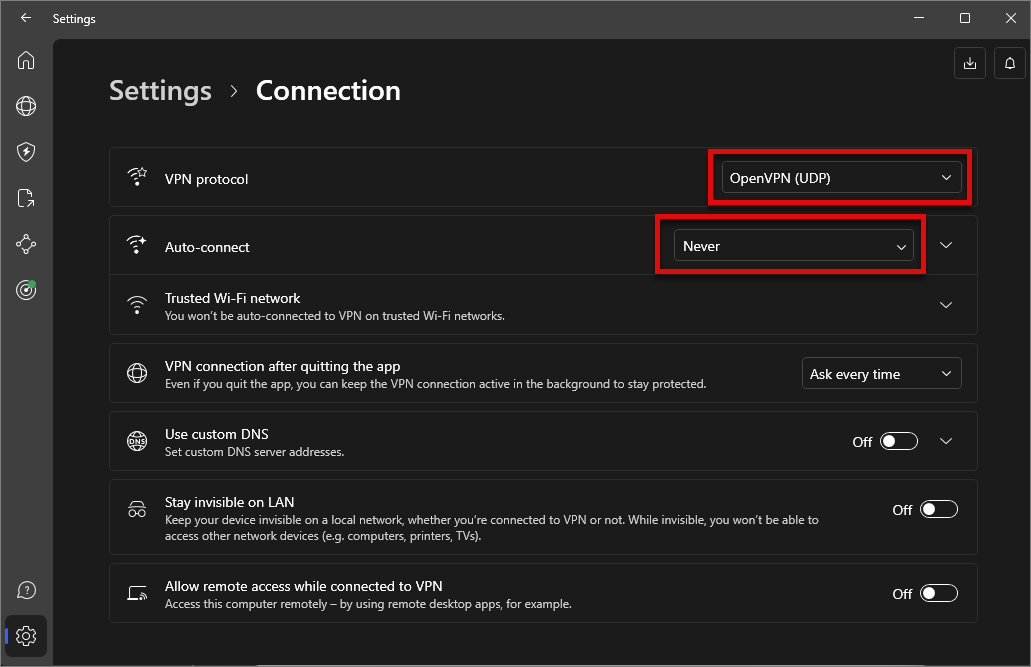The image size is (1031, 667).
Task: Open the globe servers icon in sidebar
Action: (x=26, y=106)
